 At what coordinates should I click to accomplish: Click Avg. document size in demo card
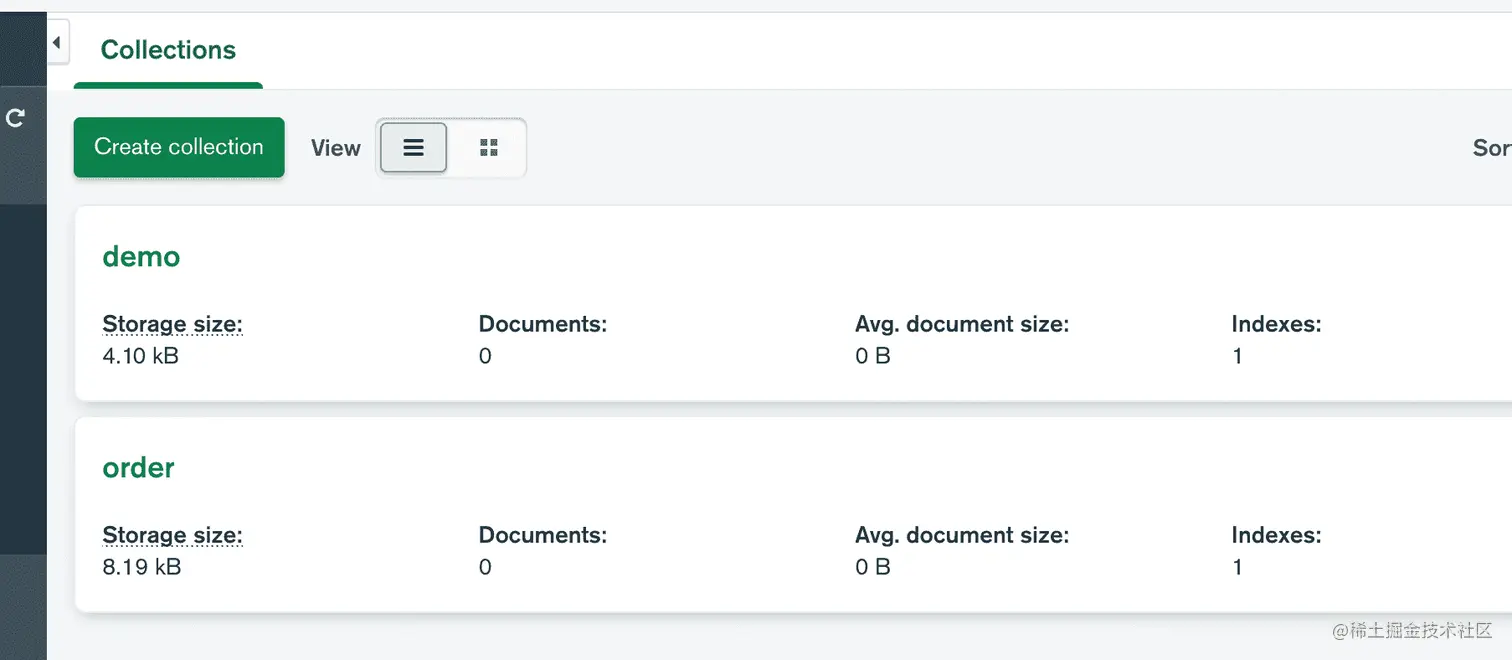click(x=962, y=324)
